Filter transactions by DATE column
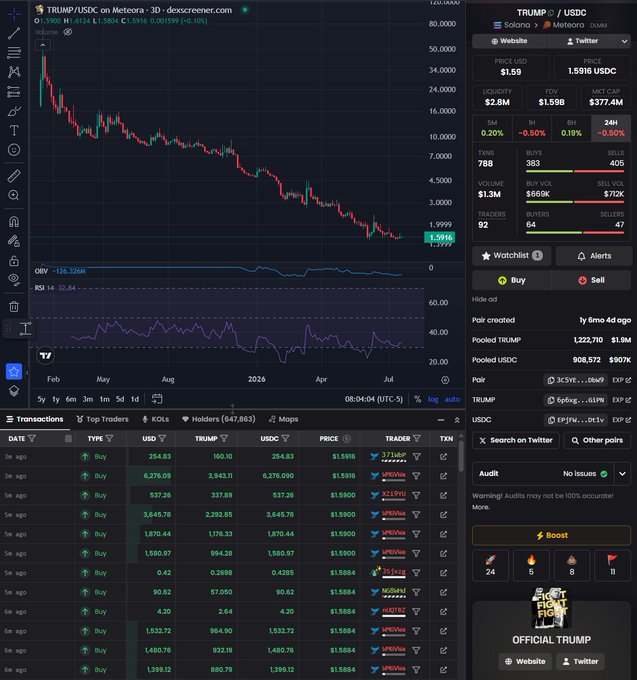The height and width of the screenshot is (680, 637). click(x=32, y=438)
